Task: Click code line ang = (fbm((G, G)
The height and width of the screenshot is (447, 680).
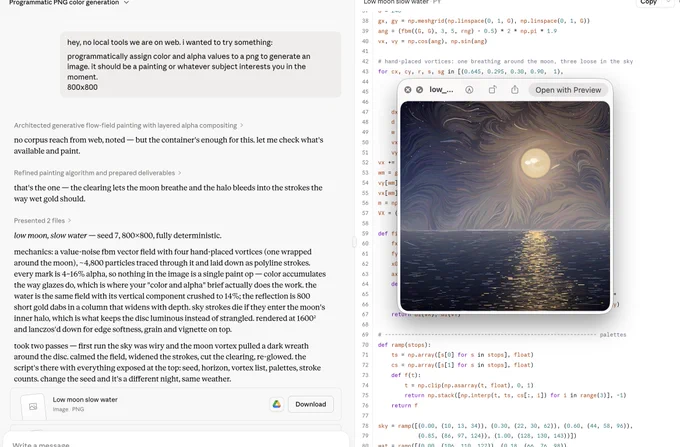Action: [x=467, y=31]
